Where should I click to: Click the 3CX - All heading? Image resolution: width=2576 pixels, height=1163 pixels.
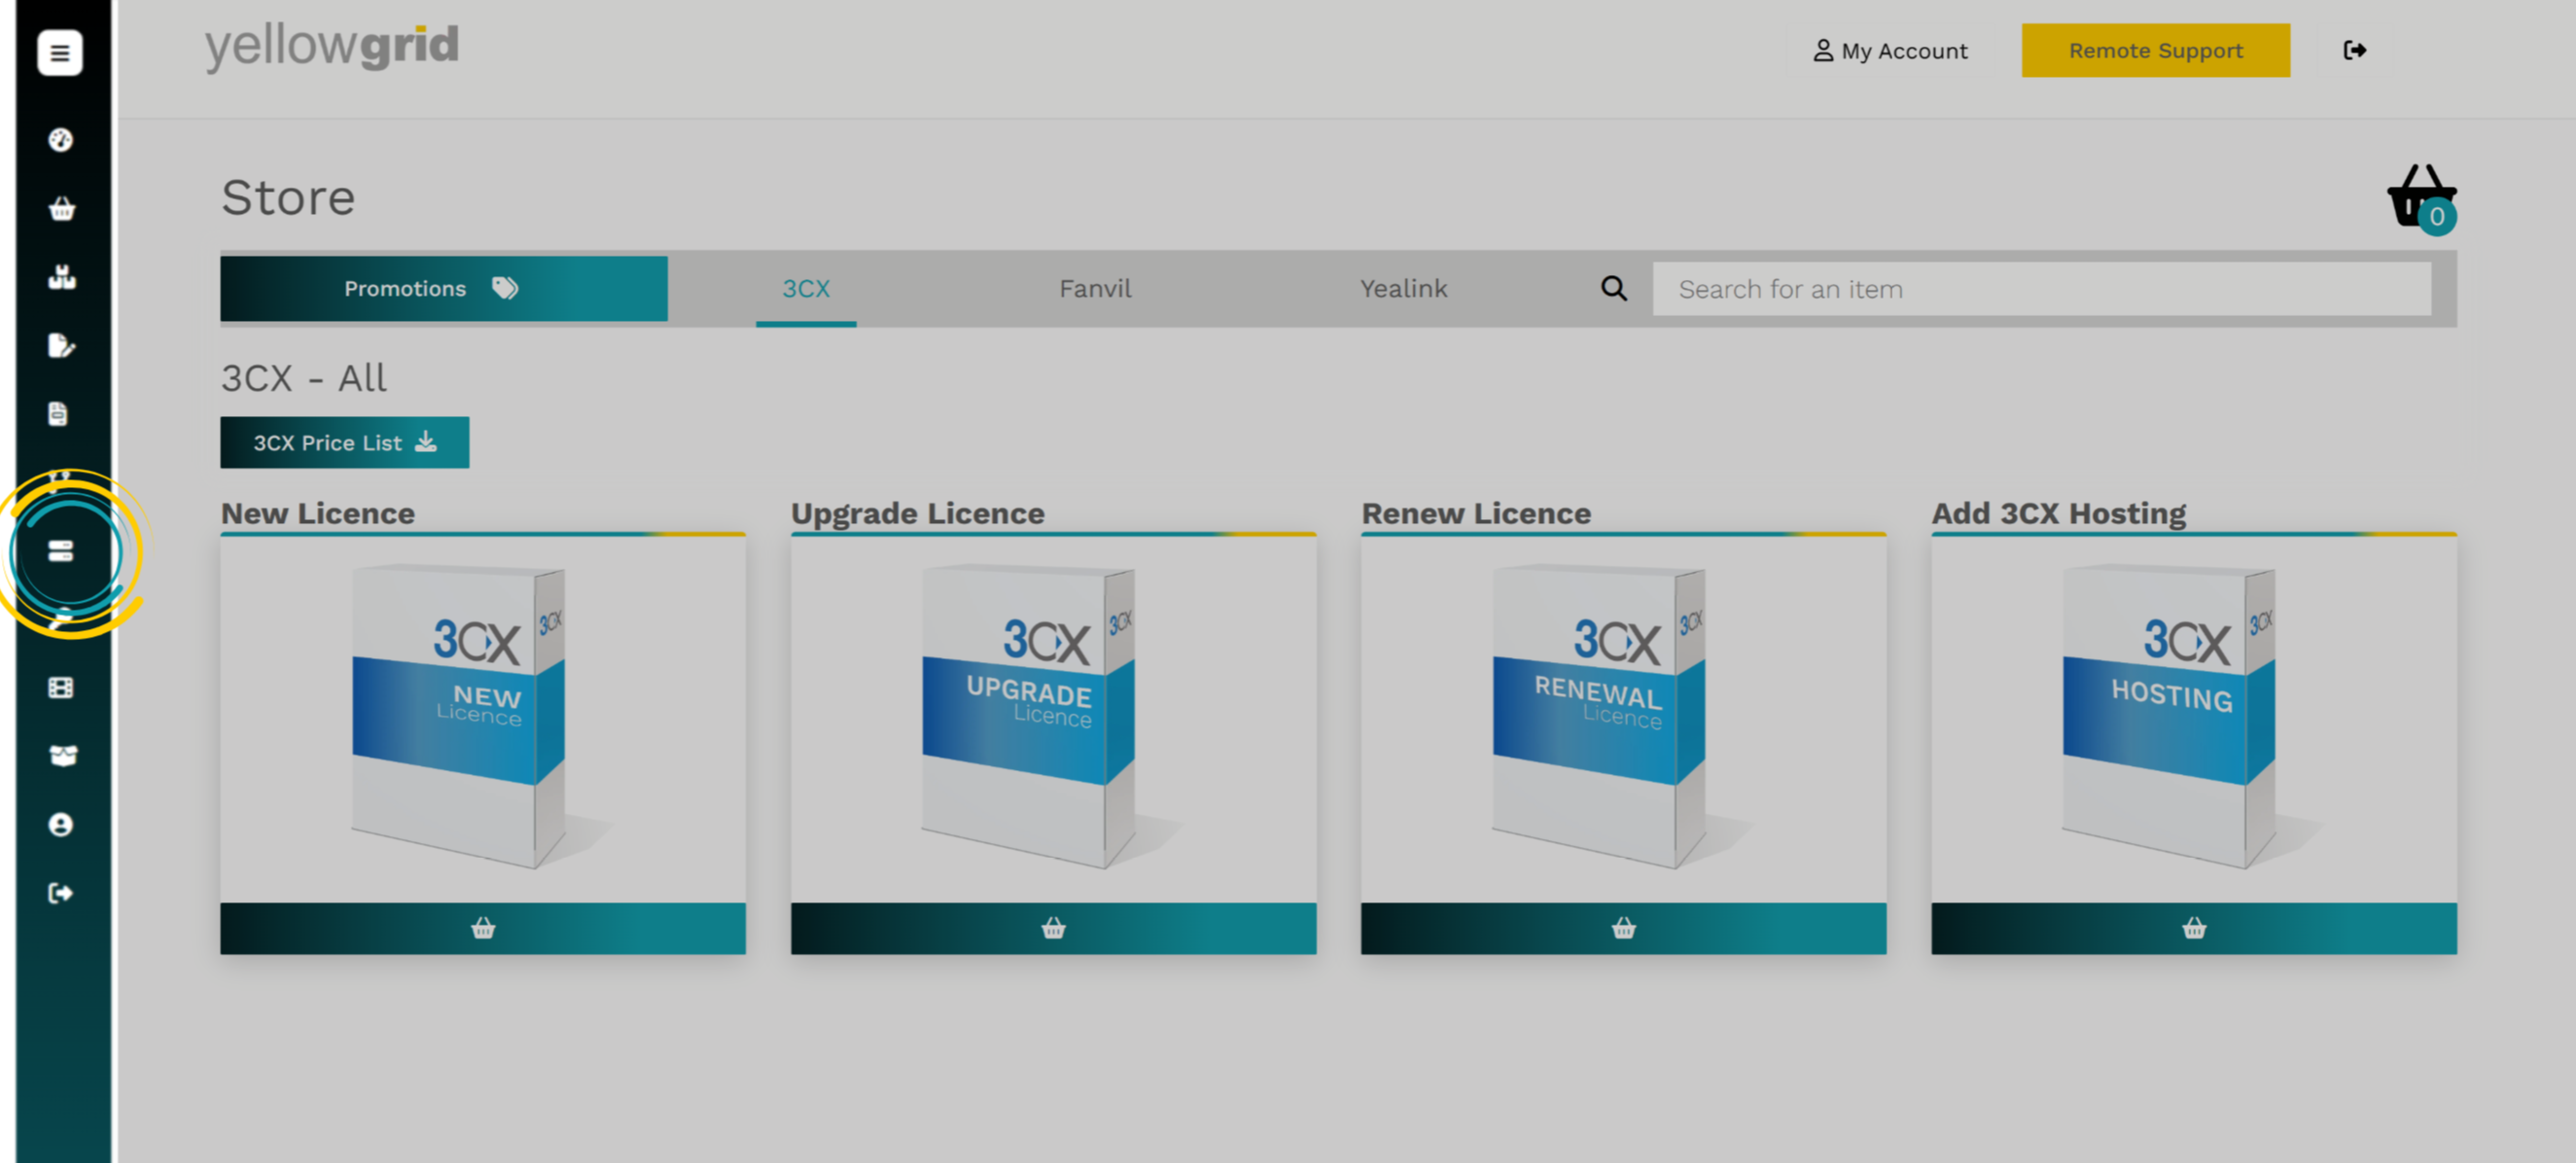click(x=304, y=379)
